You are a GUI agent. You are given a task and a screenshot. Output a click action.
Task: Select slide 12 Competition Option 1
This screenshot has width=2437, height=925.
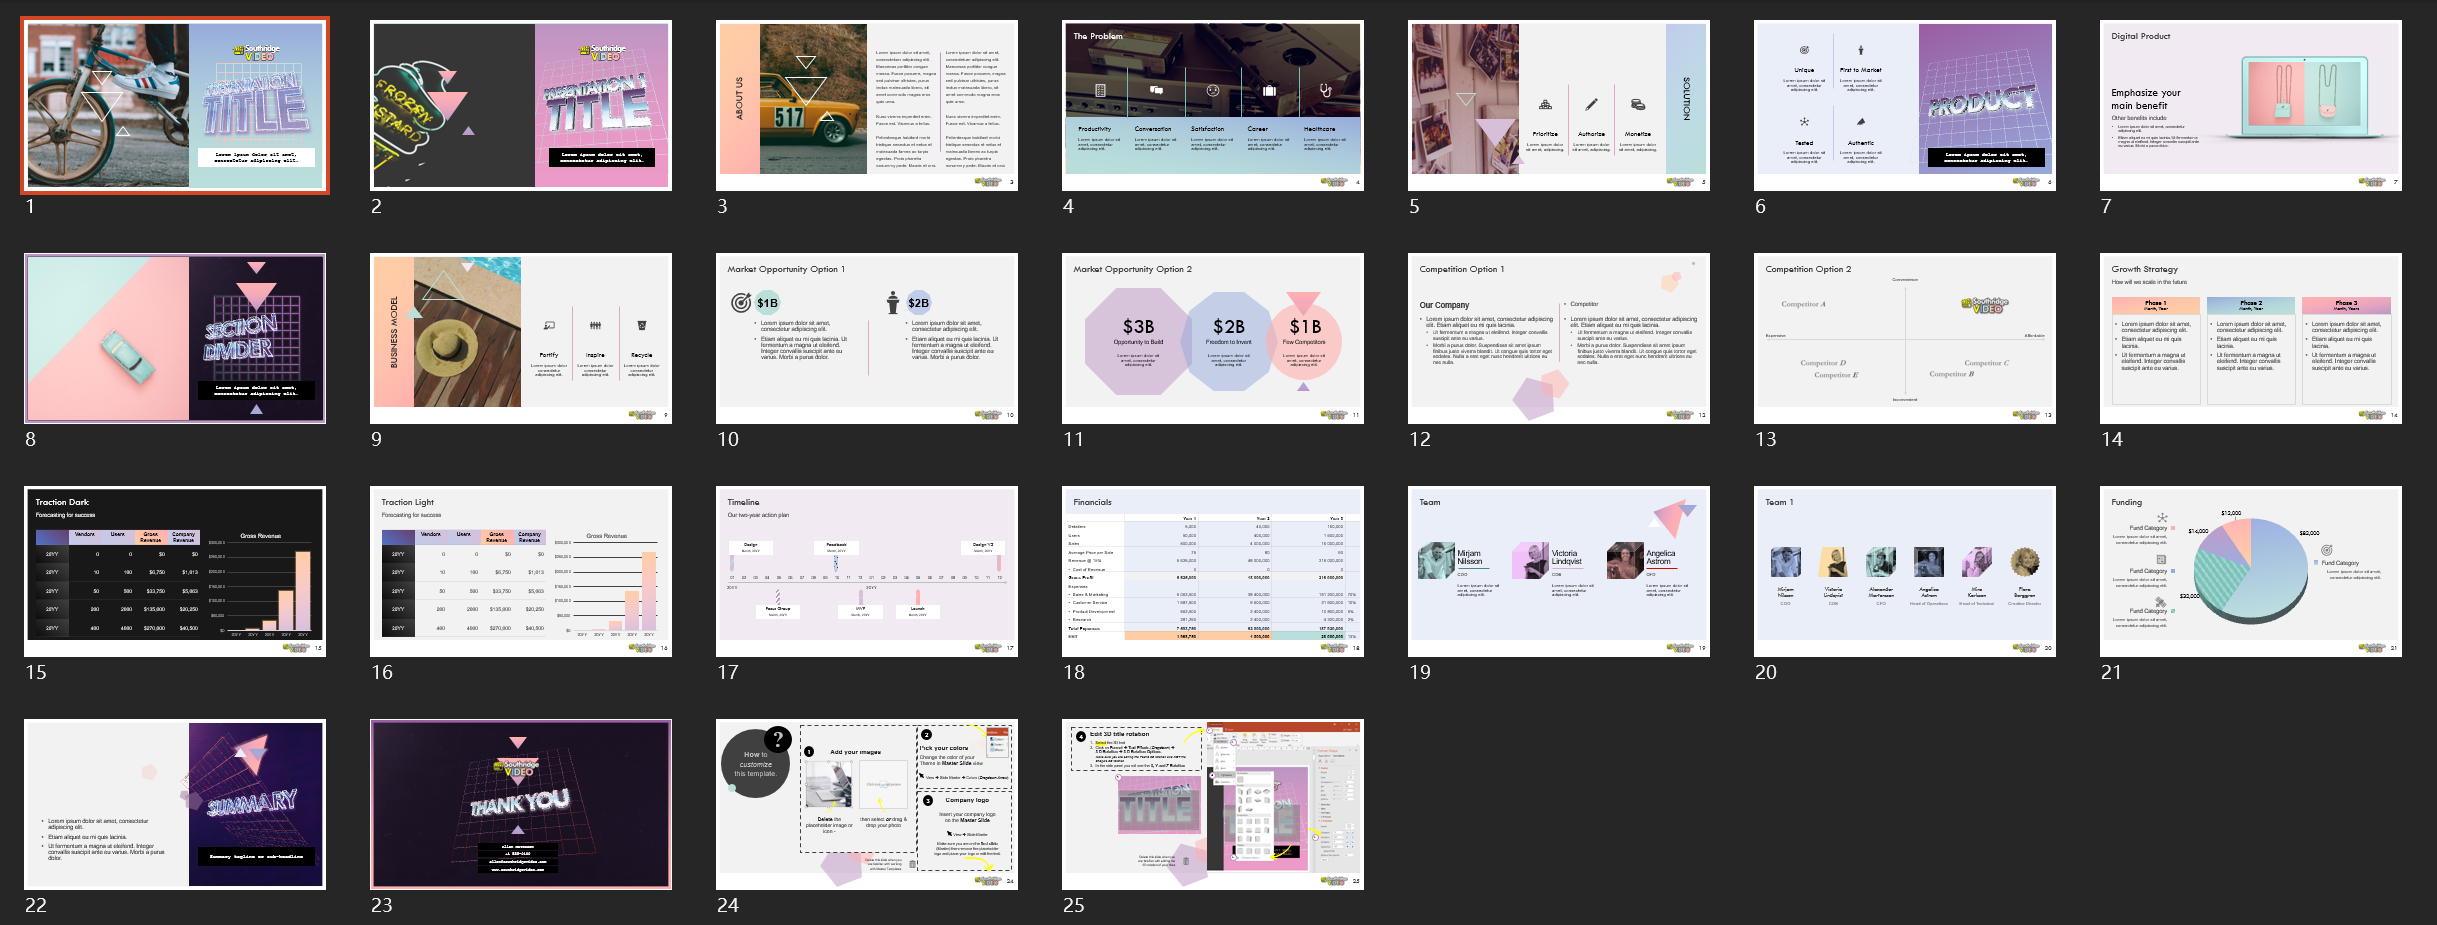click(1559, 338)
